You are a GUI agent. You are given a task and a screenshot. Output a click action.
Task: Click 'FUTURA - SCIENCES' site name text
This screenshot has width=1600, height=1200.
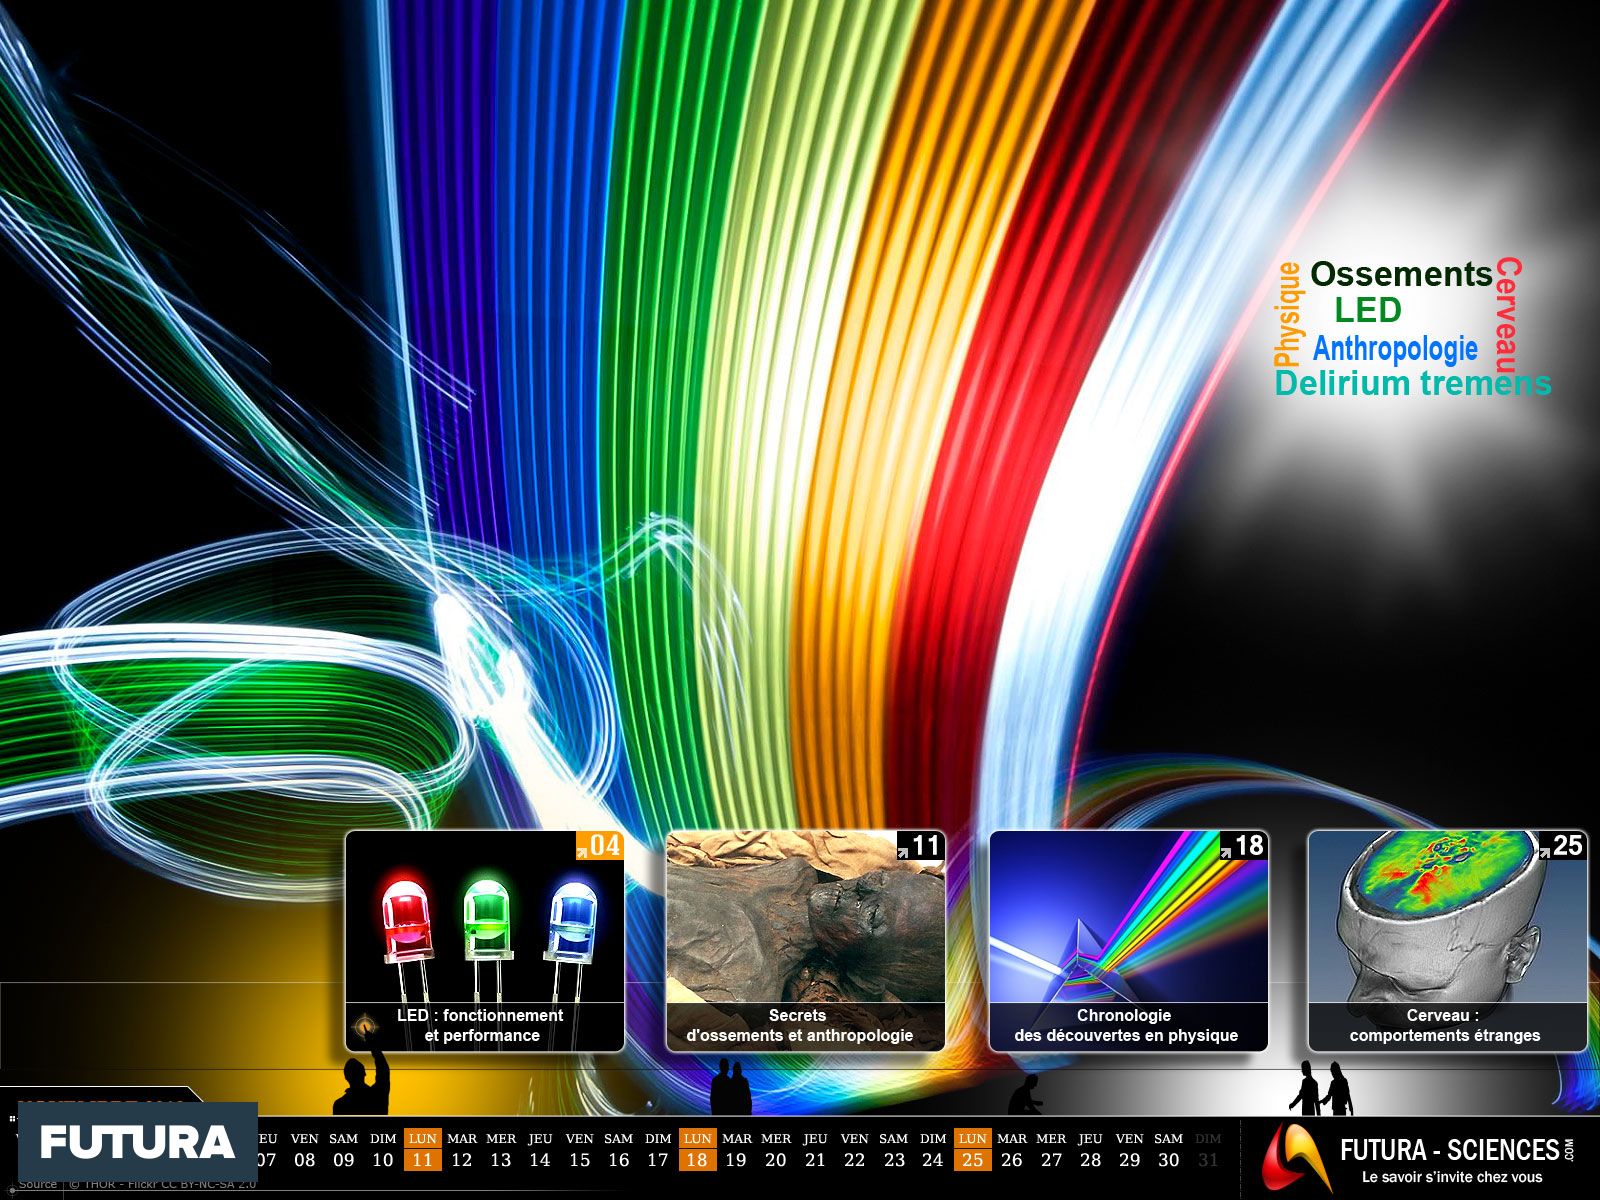click(1449, 1150)
